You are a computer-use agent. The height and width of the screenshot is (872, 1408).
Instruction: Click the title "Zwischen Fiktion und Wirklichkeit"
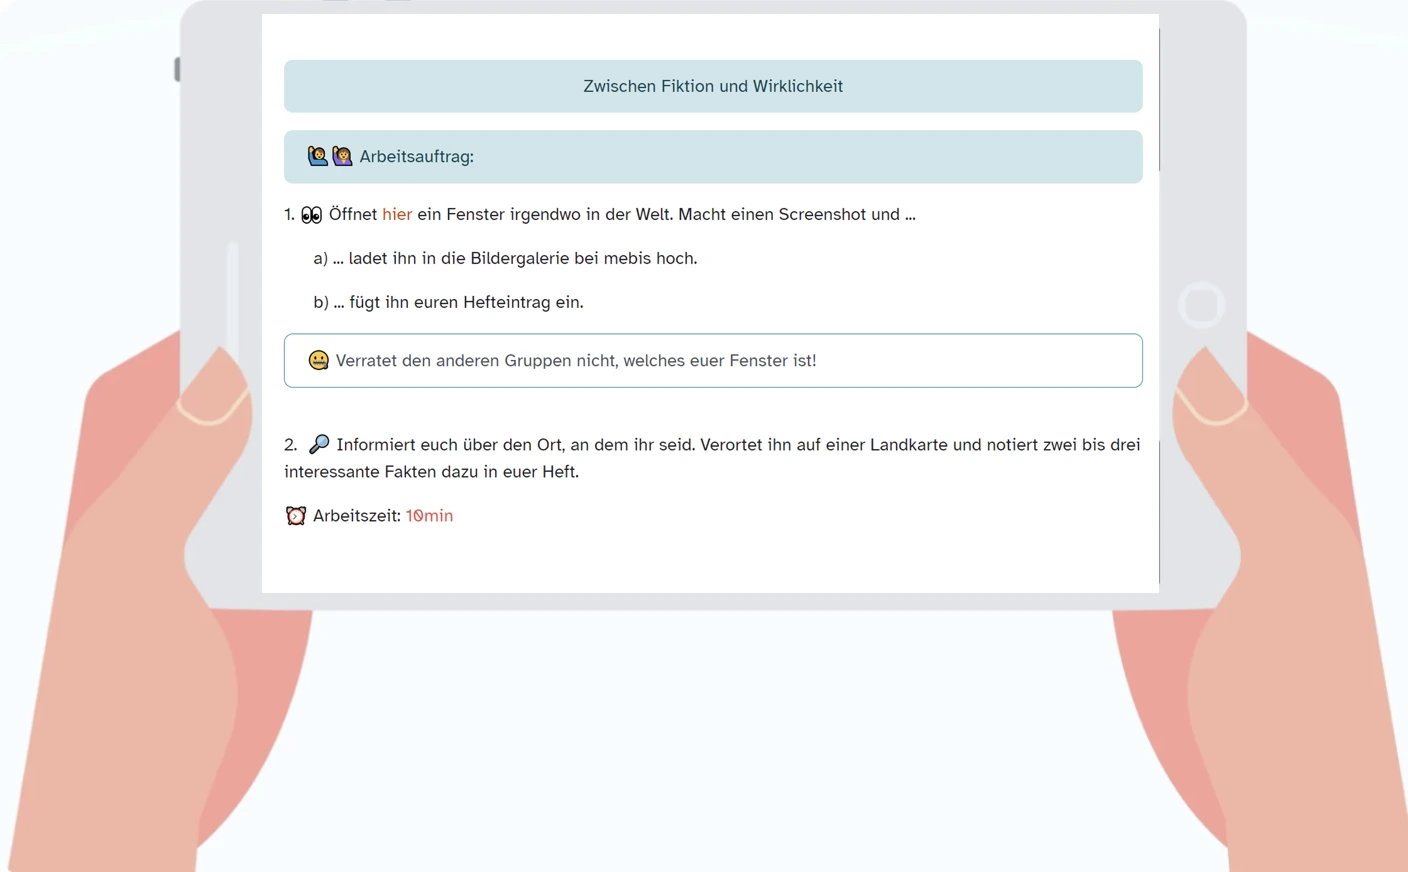coord(712,86)
